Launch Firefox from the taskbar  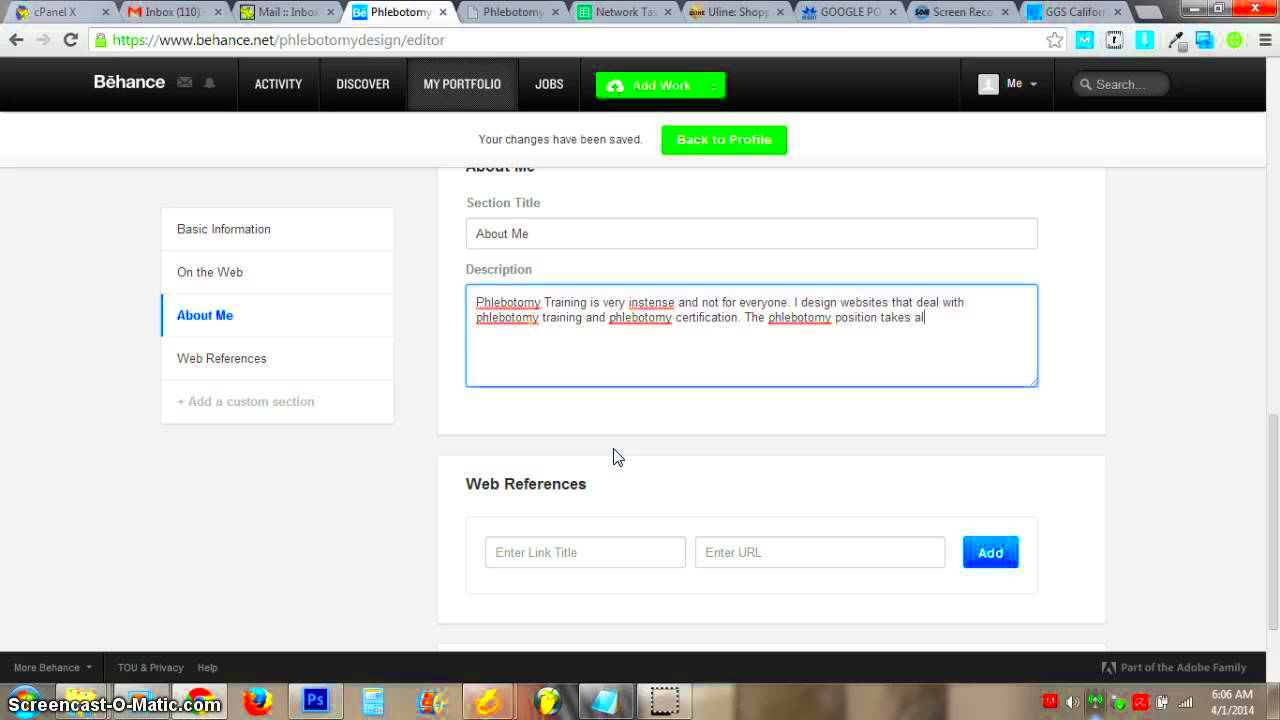pyautogui.click(x=257, y=701)
